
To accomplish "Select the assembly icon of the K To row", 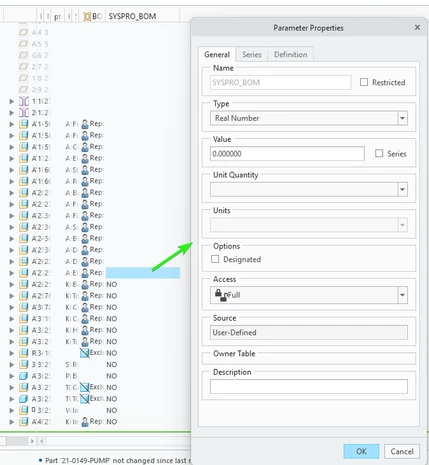I will click(24, 296).
